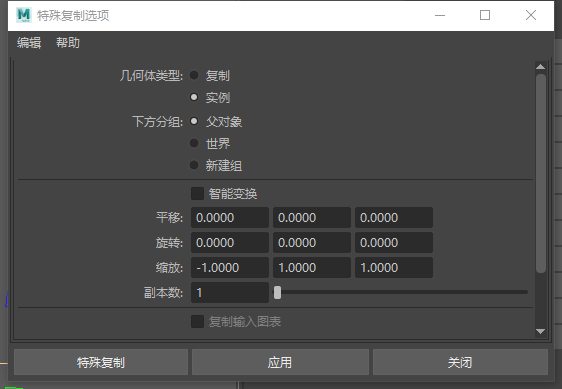Click the 应用 button
The height and width of the screenshot is (389, 562).
click(280, 362)
